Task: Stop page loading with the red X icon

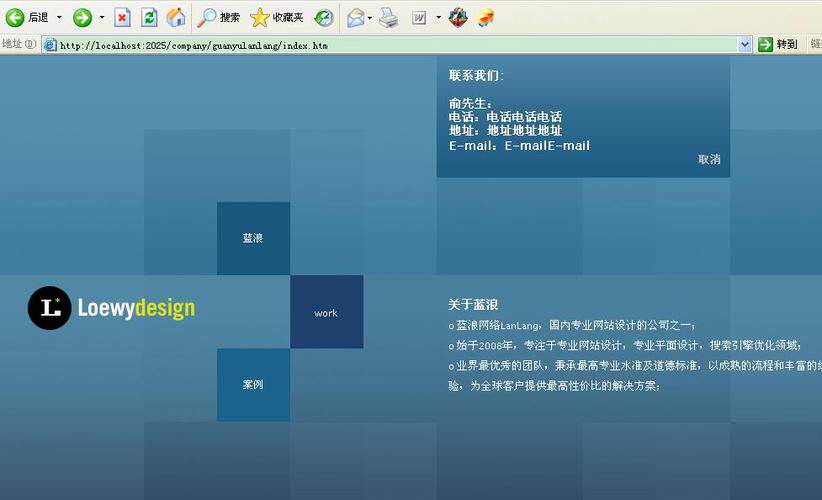Action: click(x=122, y=18)
